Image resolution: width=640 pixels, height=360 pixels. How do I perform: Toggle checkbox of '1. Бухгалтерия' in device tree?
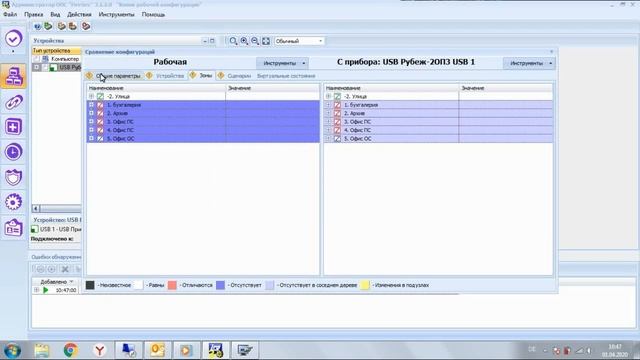coord(338,105)
